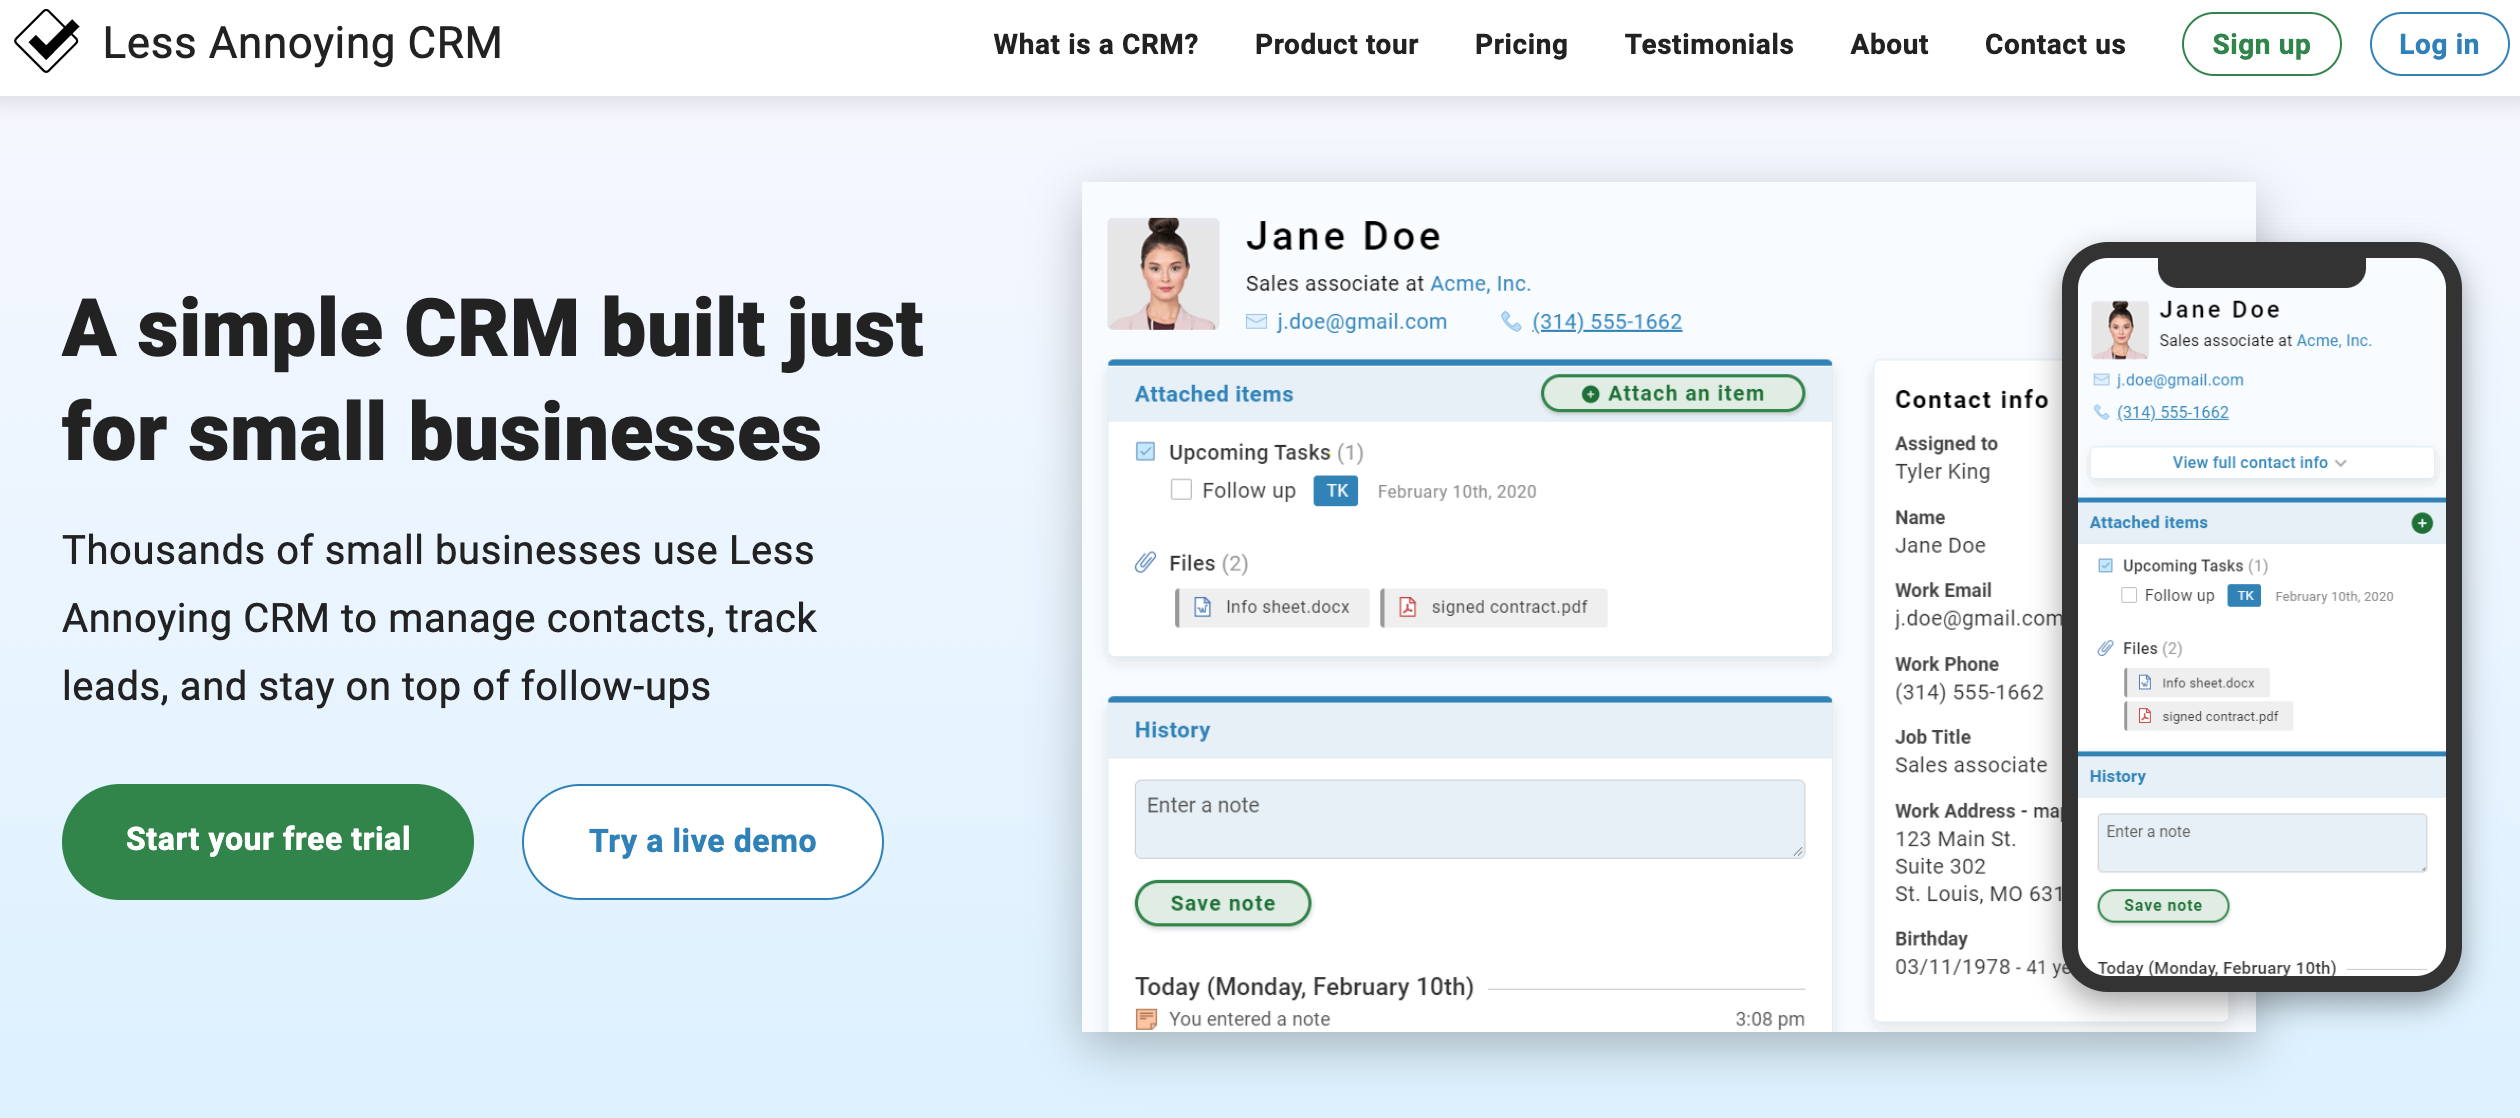Image resolution: width=2520 pixels, height=1118 pixels.
Task: Click the Contact info heading
Action: [1972, 400]
